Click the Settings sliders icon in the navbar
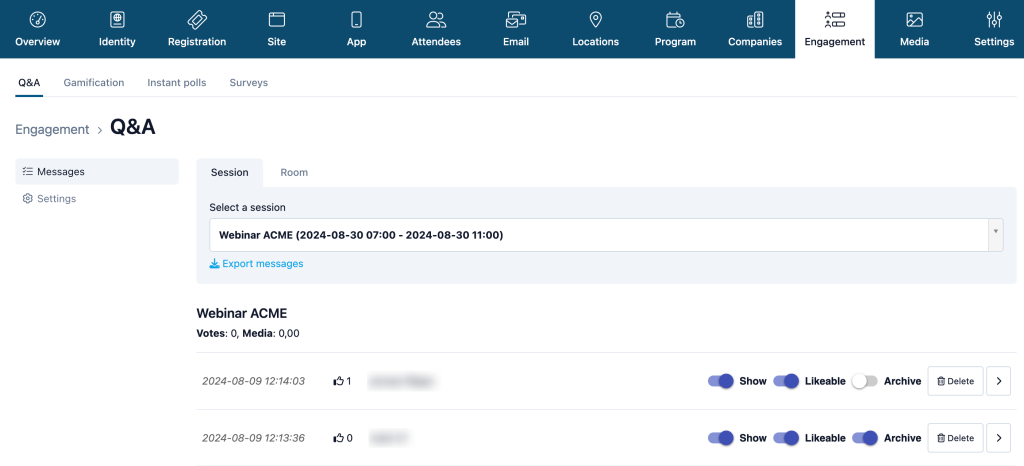Image resolution: width=1024 pixels, height=466 pixels. point(994,20)
